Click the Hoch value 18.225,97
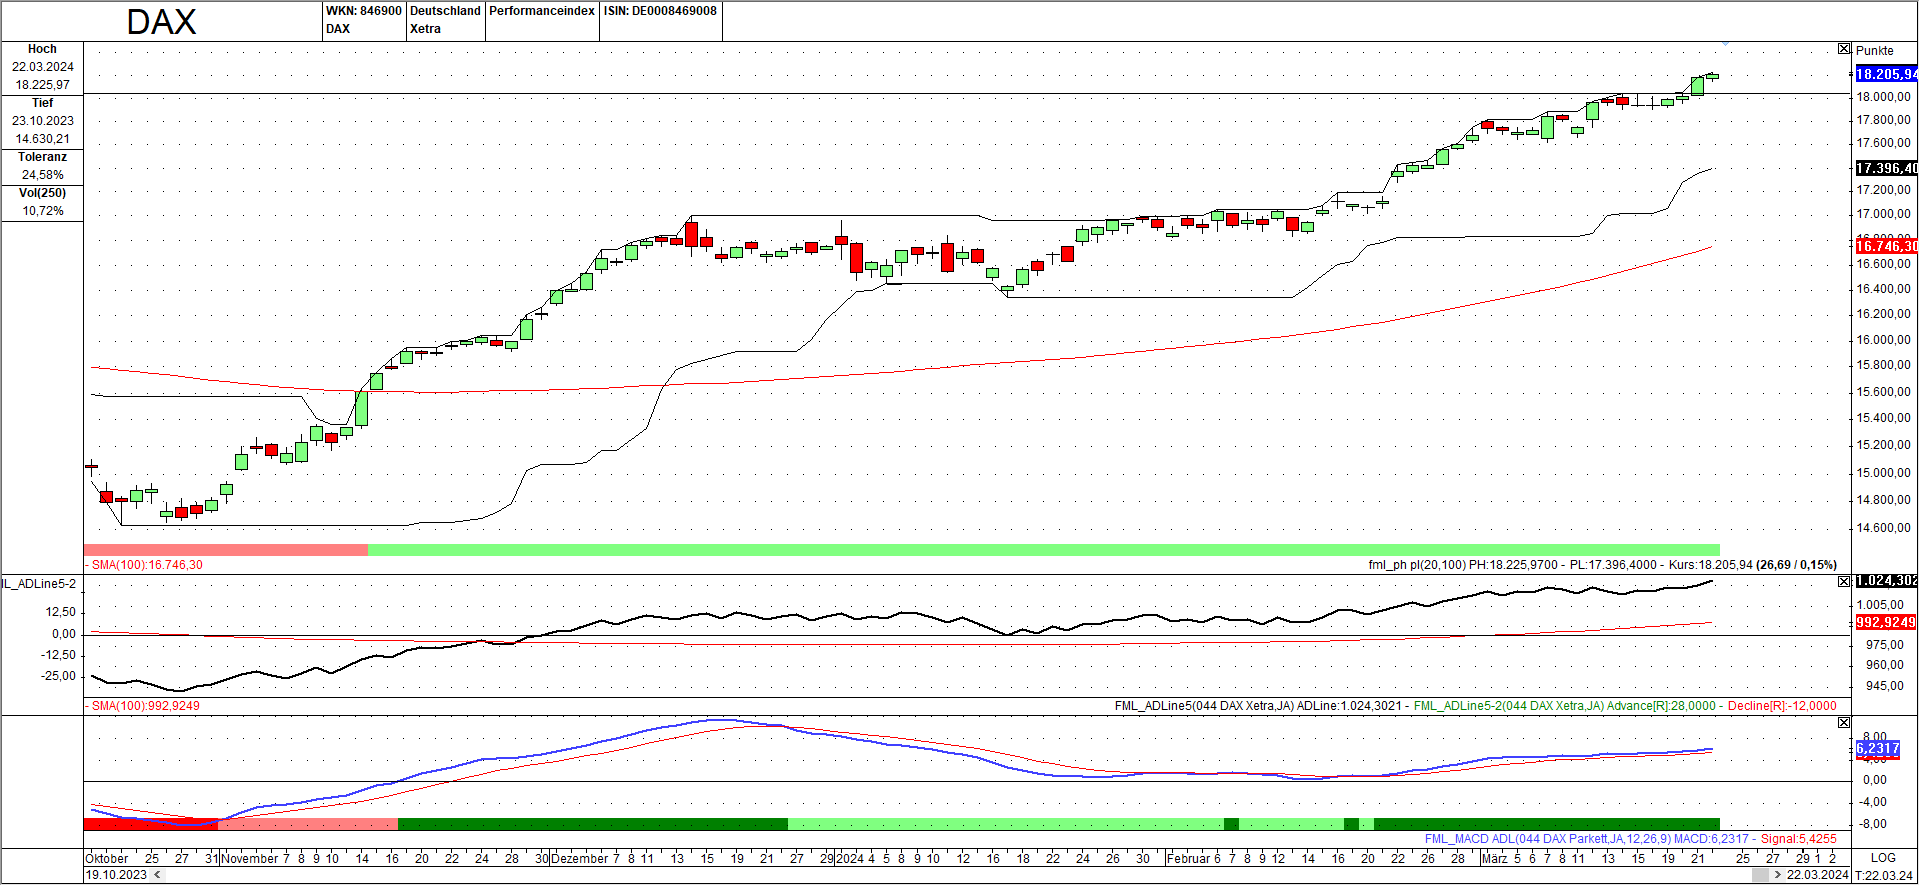Image resolution: width=1920 pixels, height=885 pixels. [x=42, y=85]
